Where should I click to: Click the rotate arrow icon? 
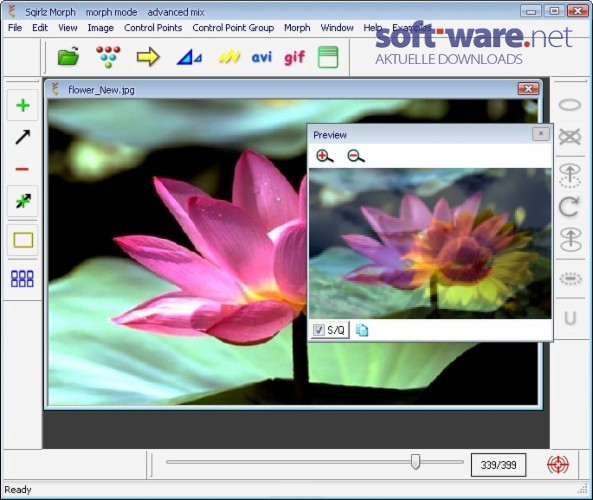569,207
